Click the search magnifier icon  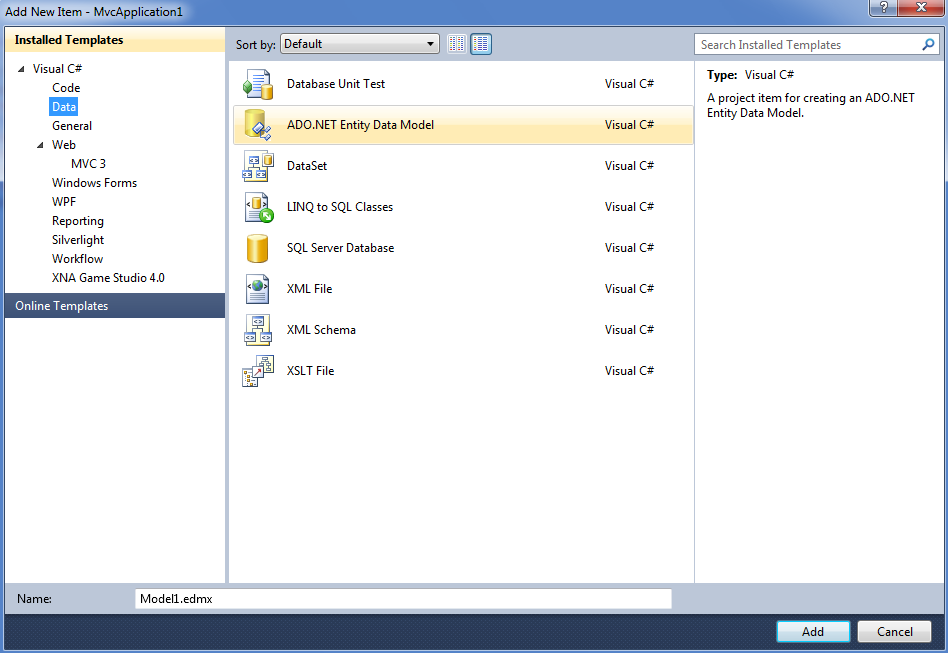coord(928,44)
